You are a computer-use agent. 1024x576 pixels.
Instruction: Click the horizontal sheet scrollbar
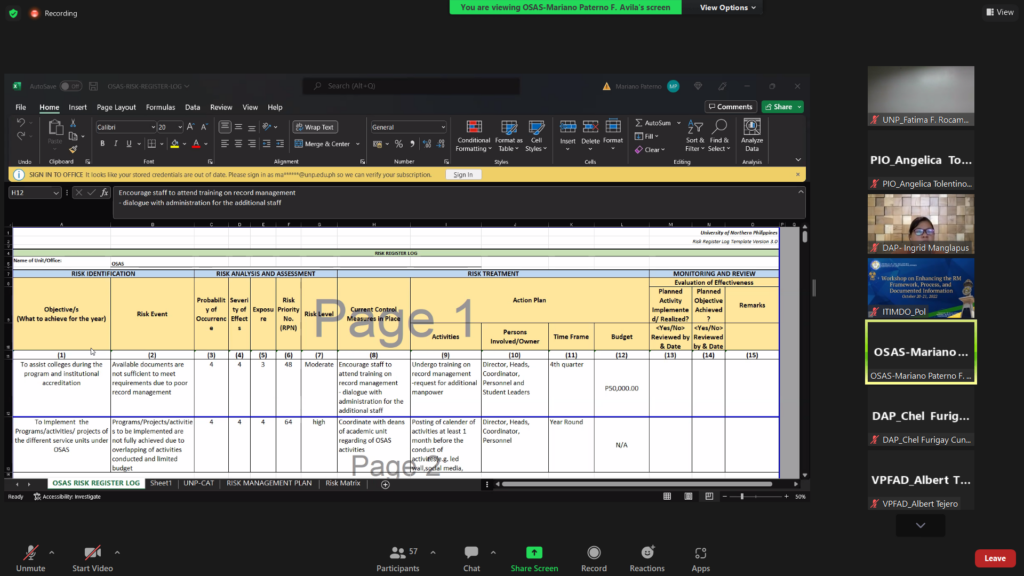point(637,485)
